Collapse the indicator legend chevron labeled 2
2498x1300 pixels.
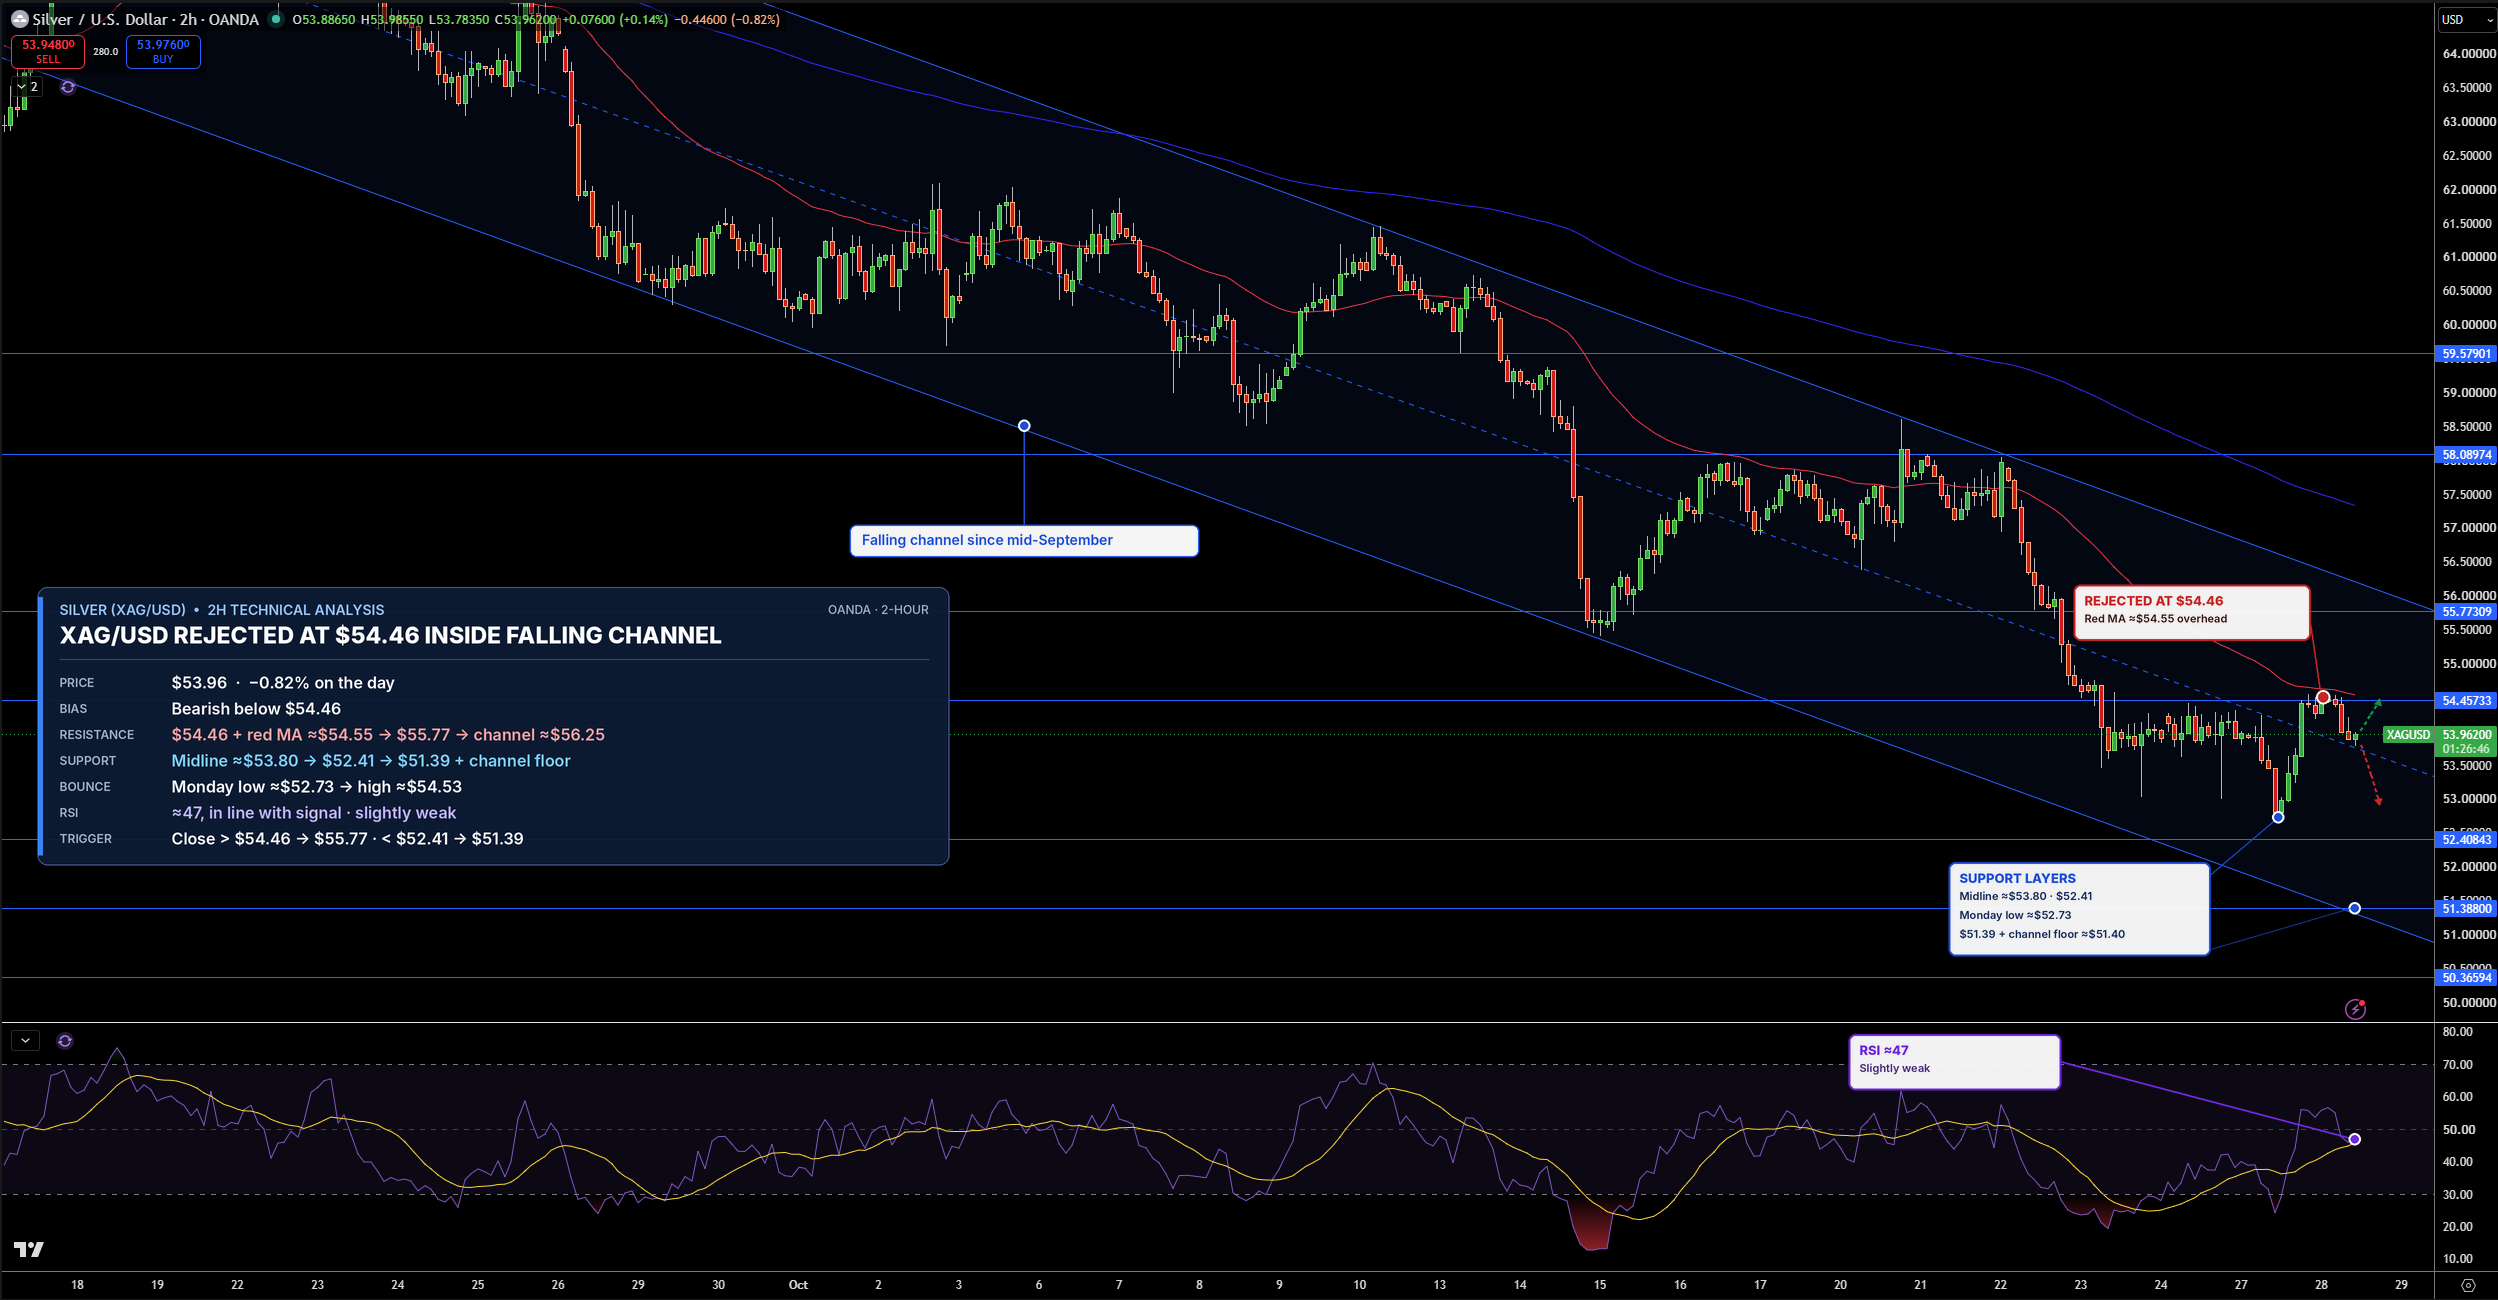coord(27,87)
